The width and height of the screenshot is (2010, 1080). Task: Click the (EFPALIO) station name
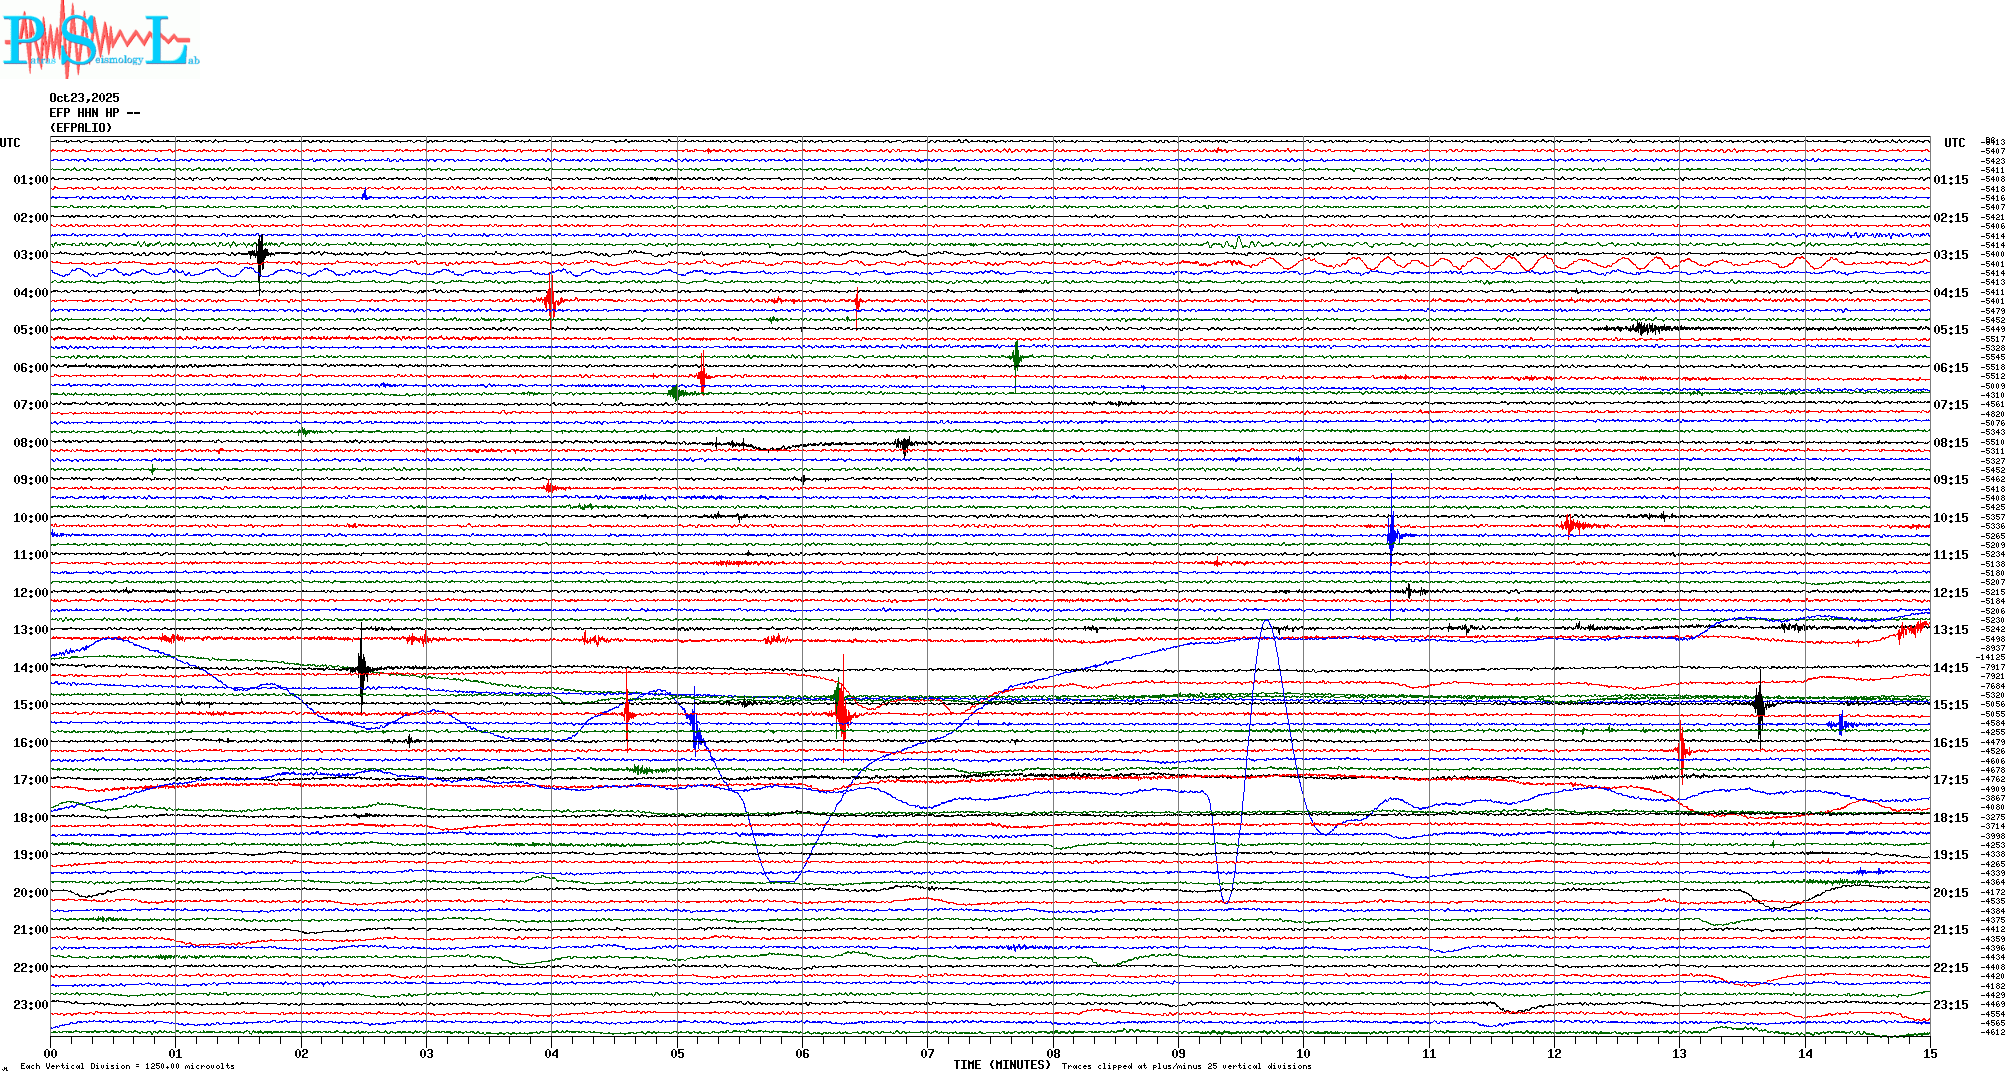pos(81,128)
